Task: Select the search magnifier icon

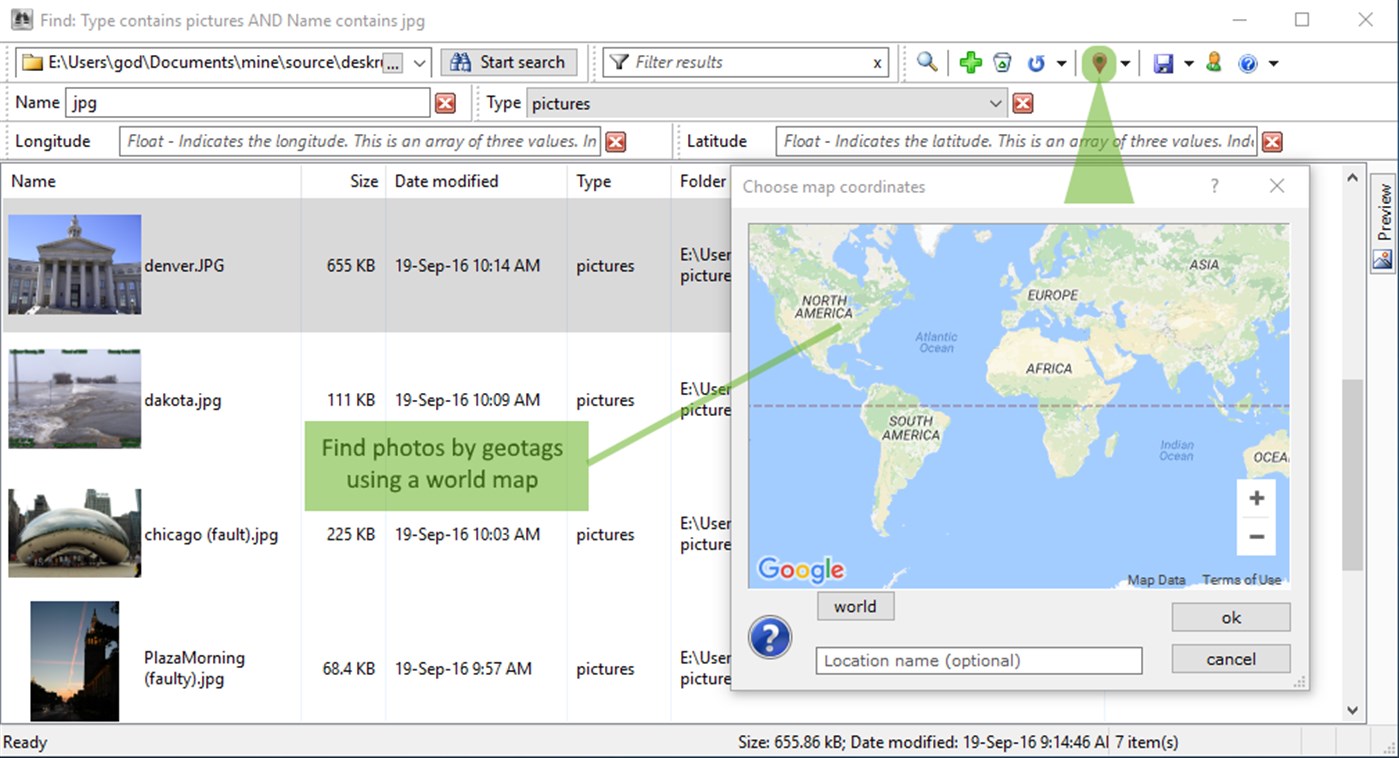Action: [926, 62]
